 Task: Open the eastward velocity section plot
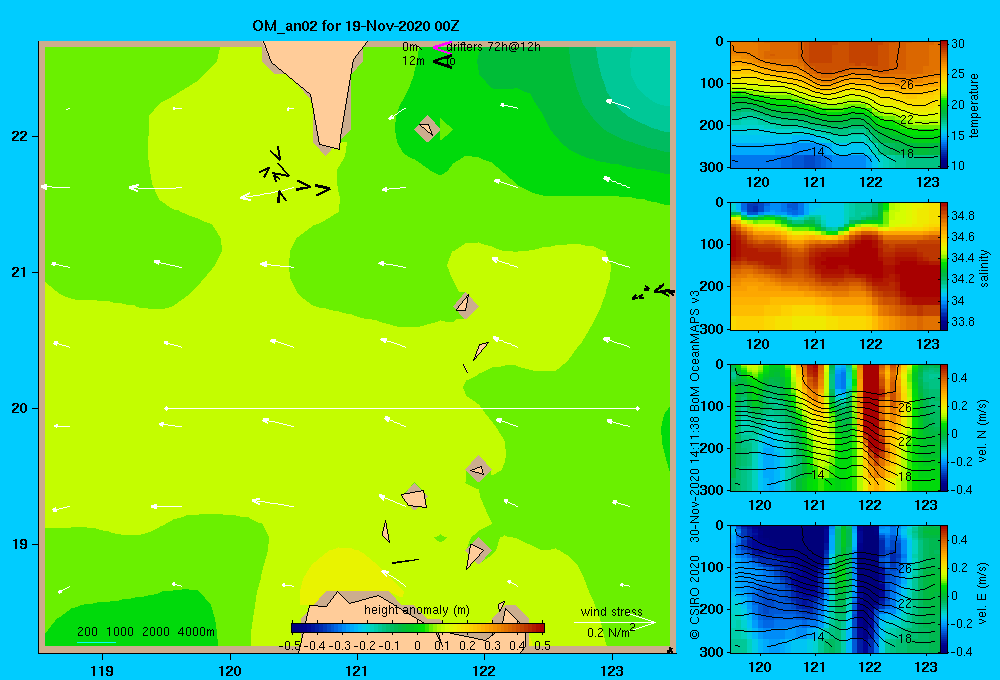point(834,589)
